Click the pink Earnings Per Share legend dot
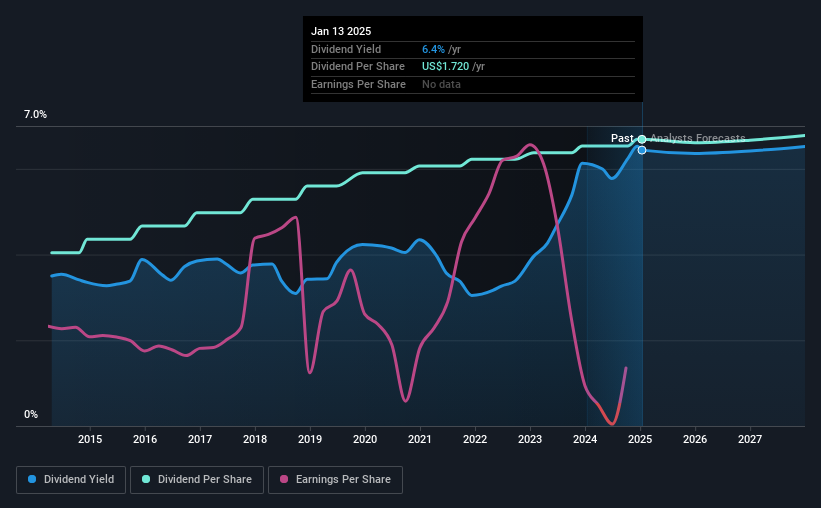 tap(284, 479)
